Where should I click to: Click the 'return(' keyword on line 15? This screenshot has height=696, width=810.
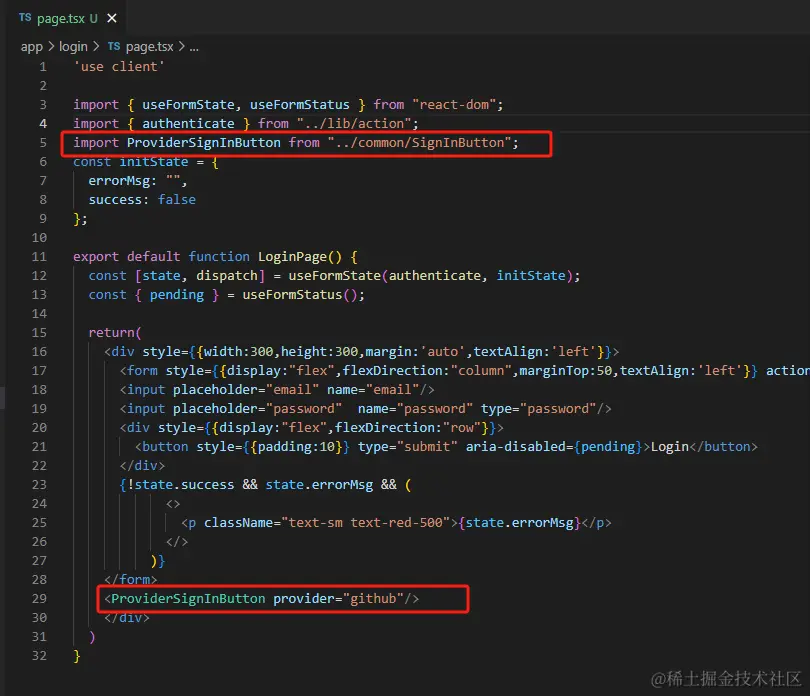(115, 333)
